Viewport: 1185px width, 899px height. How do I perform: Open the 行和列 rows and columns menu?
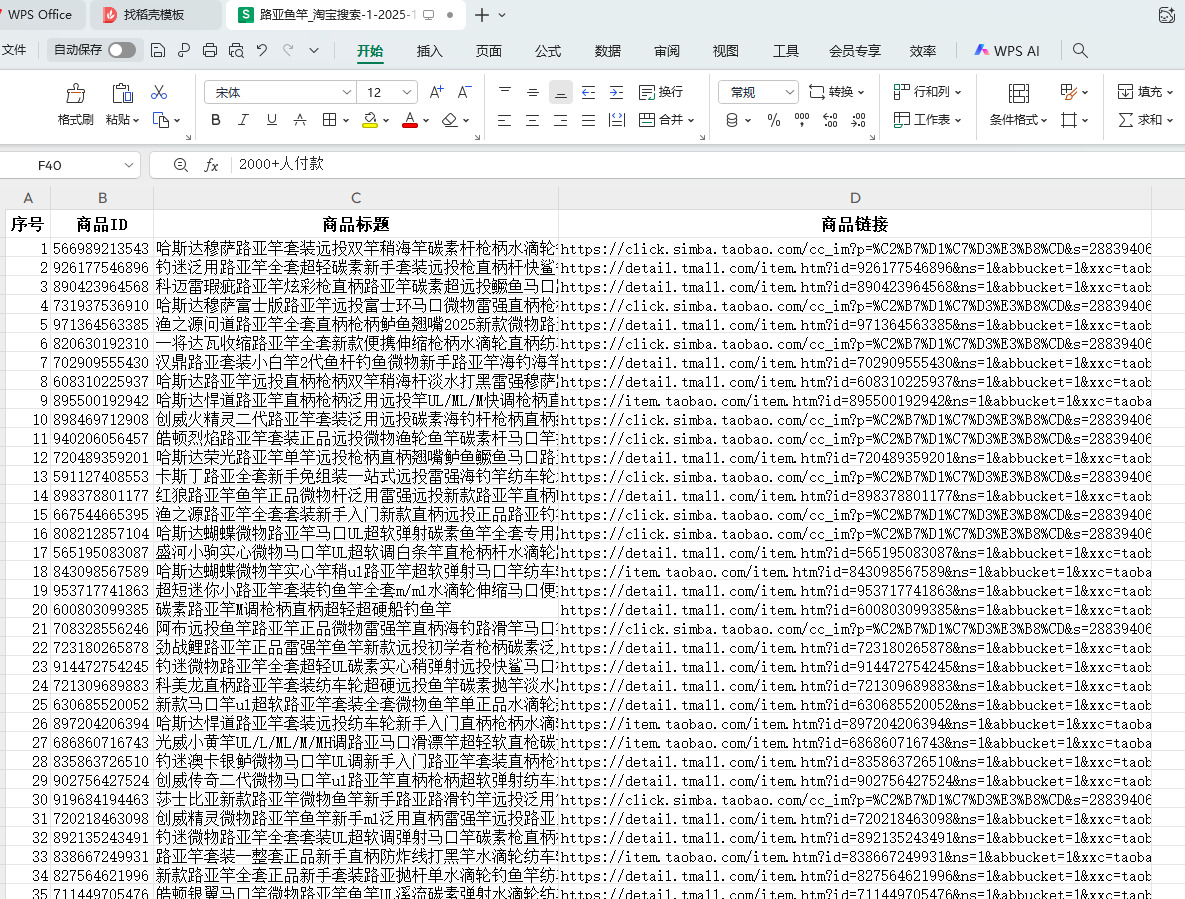click(927, 92)
